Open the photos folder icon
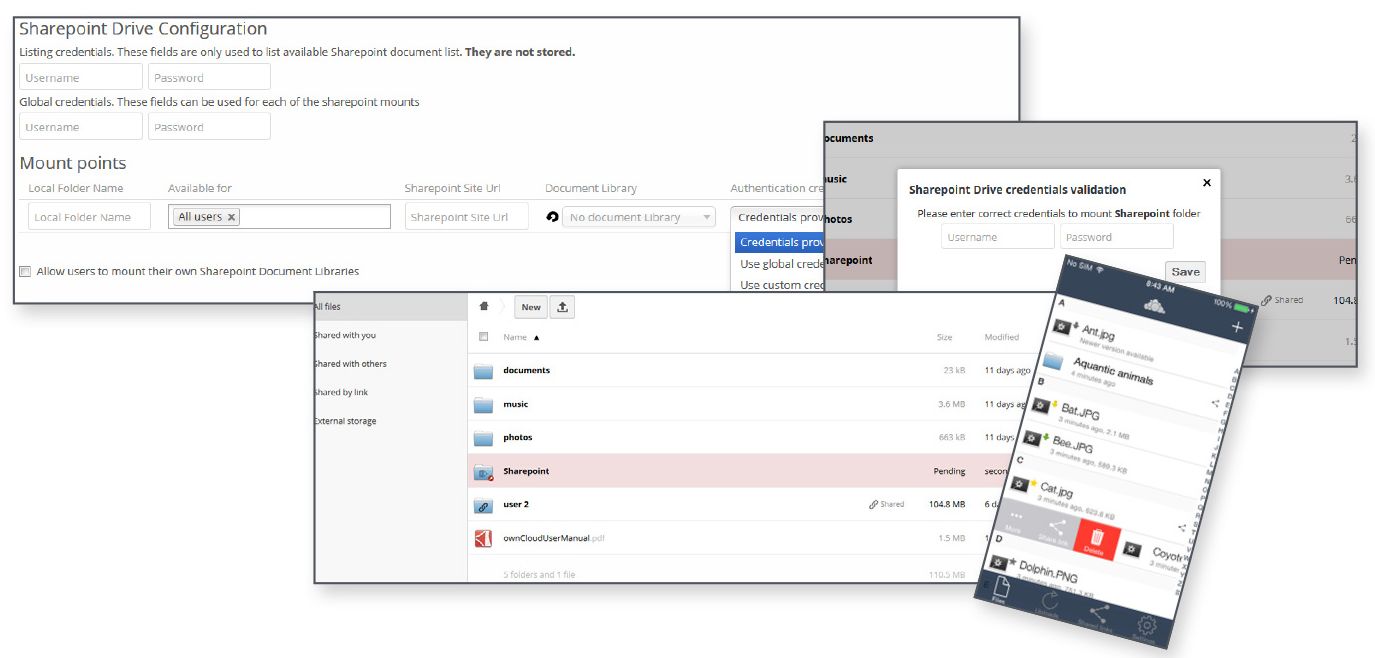This screenshot has width=1375, height=658. [x=484, y=437]
